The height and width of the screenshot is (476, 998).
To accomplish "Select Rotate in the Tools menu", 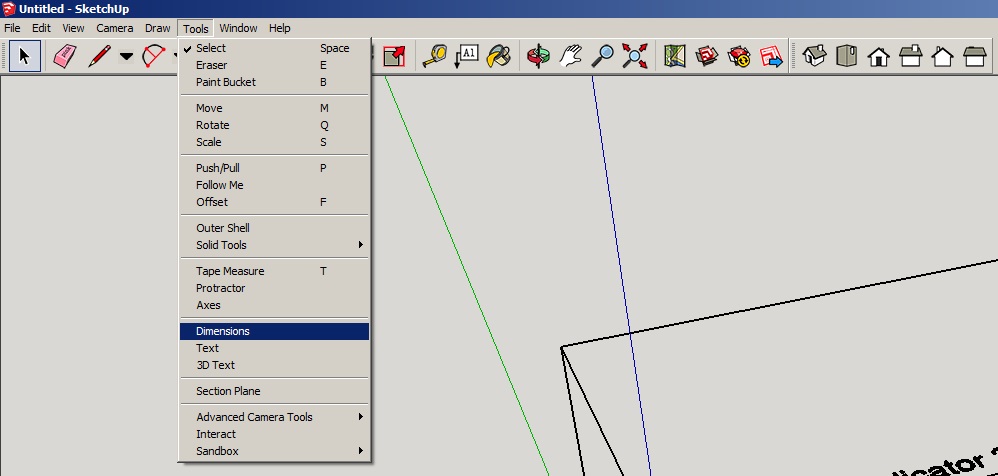I will [x=274, y=125].
